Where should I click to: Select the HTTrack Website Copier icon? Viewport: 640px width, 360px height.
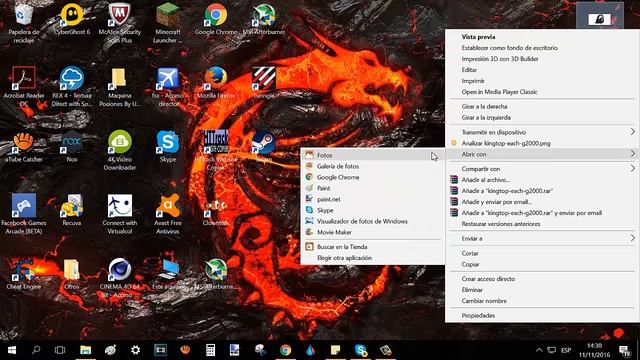point(216,151)
